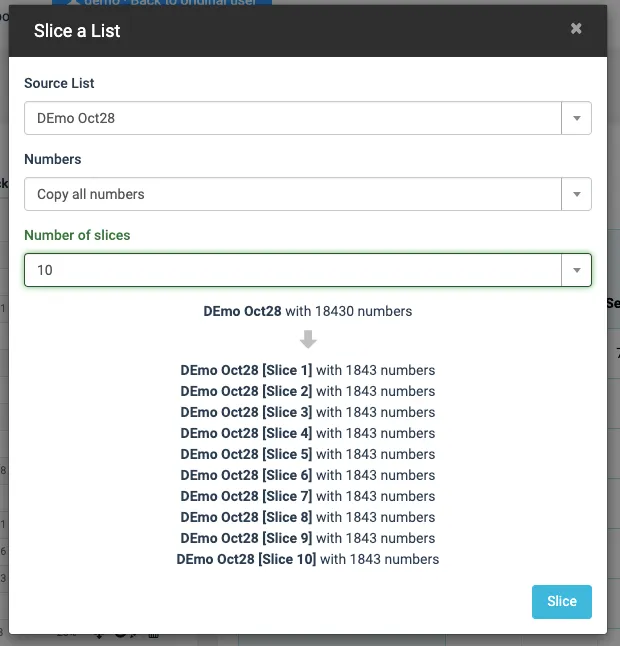The width and height of the screenshot is (620, 646).
Task: Click the Numbers label
Action: [53, 159]
